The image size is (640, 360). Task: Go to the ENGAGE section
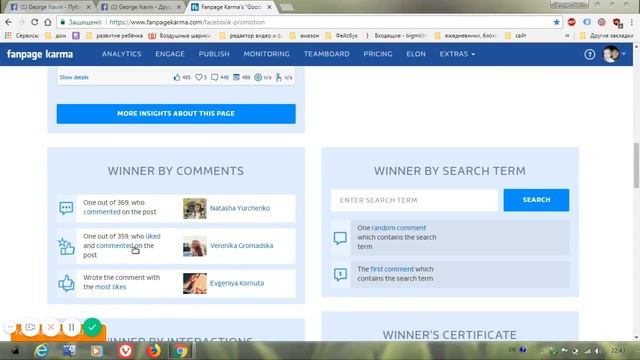[x=170, y=54]
